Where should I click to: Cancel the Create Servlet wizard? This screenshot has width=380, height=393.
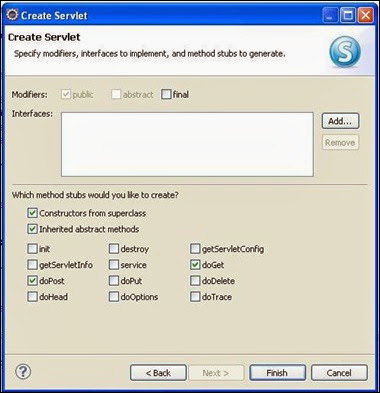click(x=339, y=373)
